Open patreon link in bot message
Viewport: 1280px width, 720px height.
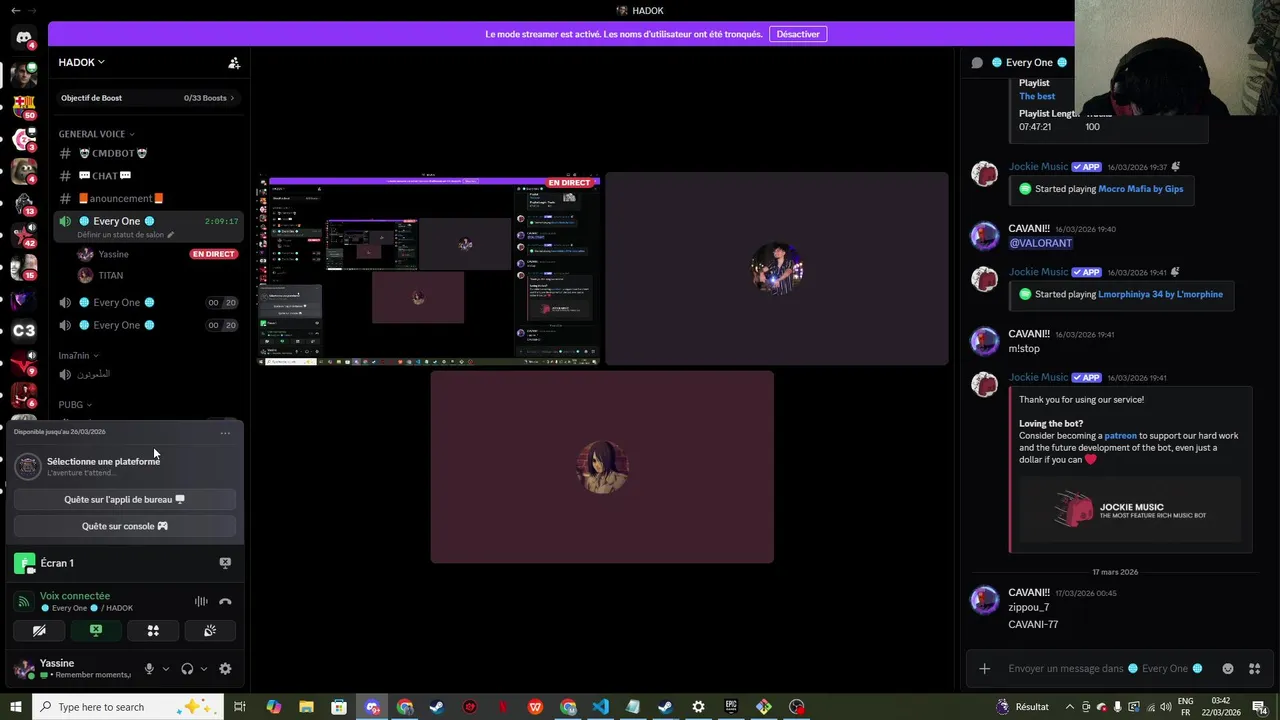(x=1120, y=436)
